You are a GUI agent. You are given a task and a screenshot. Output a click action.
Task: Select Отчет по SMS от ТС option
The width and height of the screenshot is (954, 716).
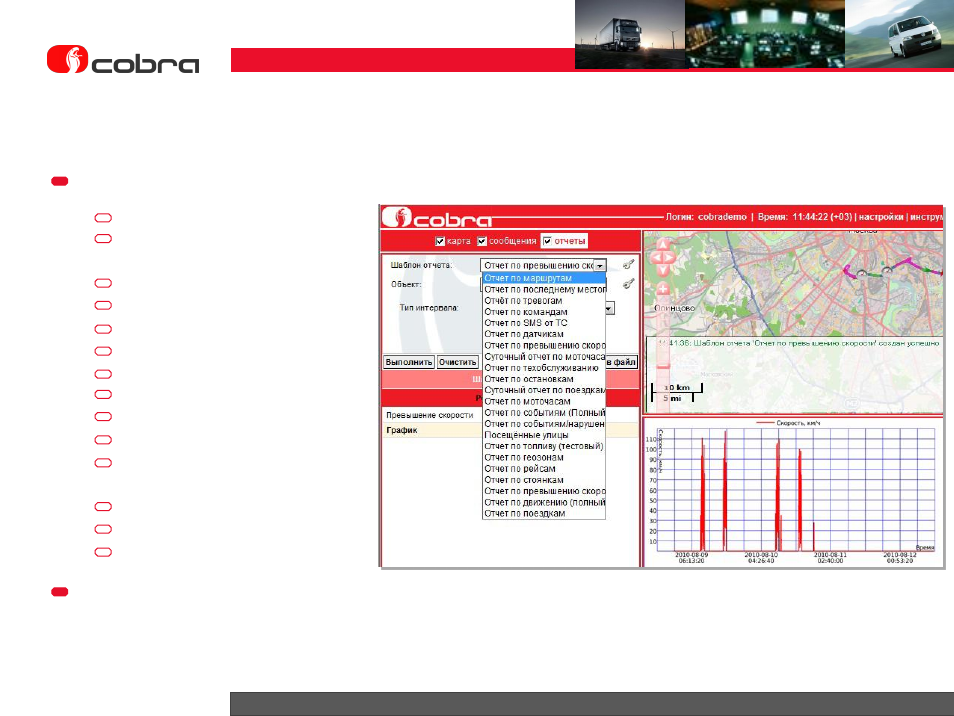tap(544, 323)
